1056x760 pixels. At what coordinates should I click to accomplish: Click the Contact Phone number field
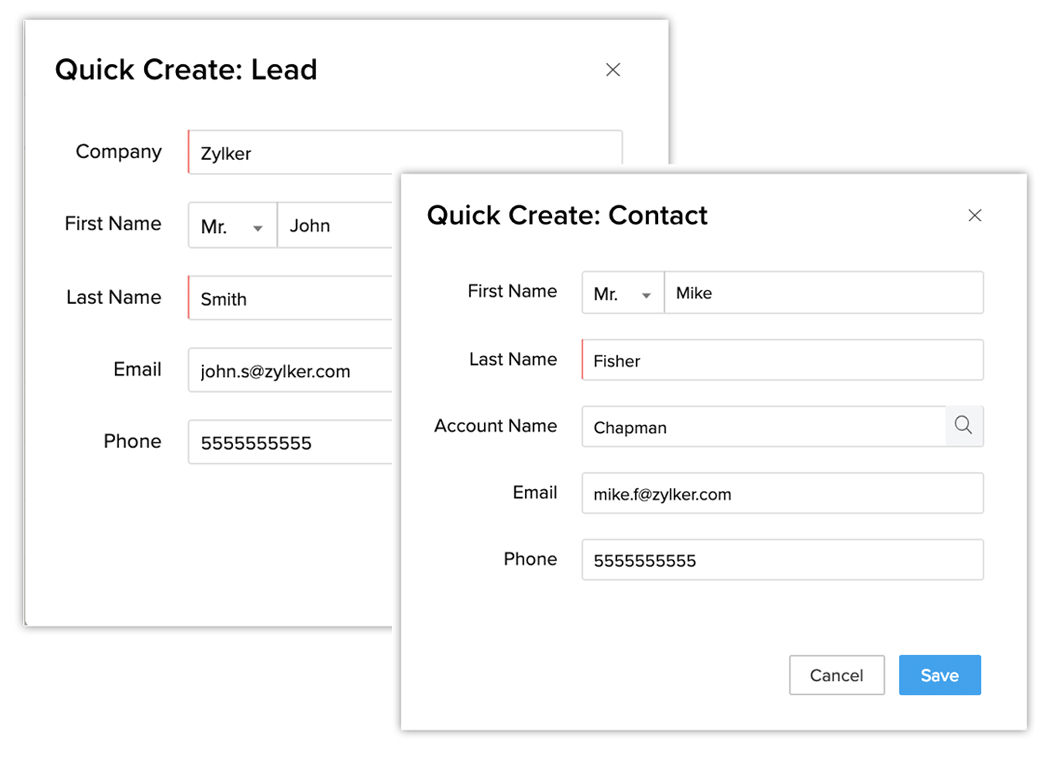(x=782, y=560)
